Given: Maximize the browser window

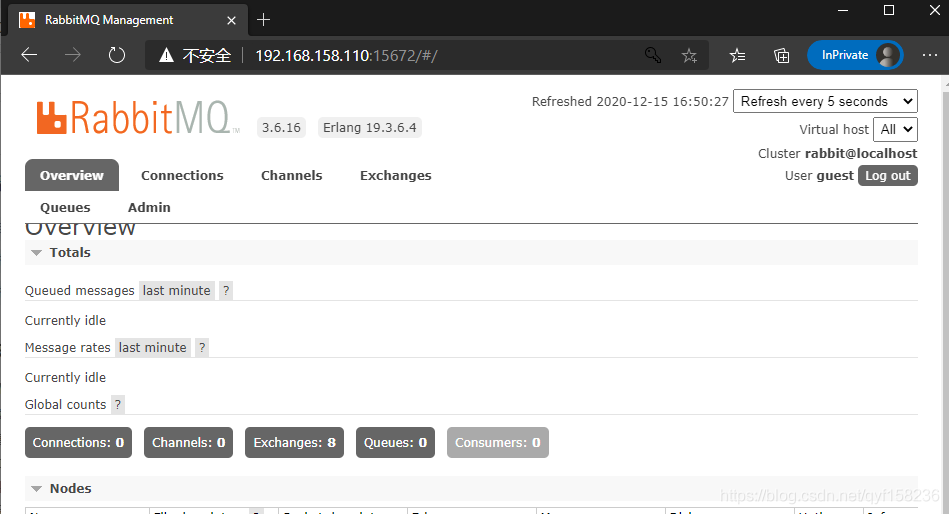Looking at the screenshot, I should pyautogui.click(x=888, y=10).
